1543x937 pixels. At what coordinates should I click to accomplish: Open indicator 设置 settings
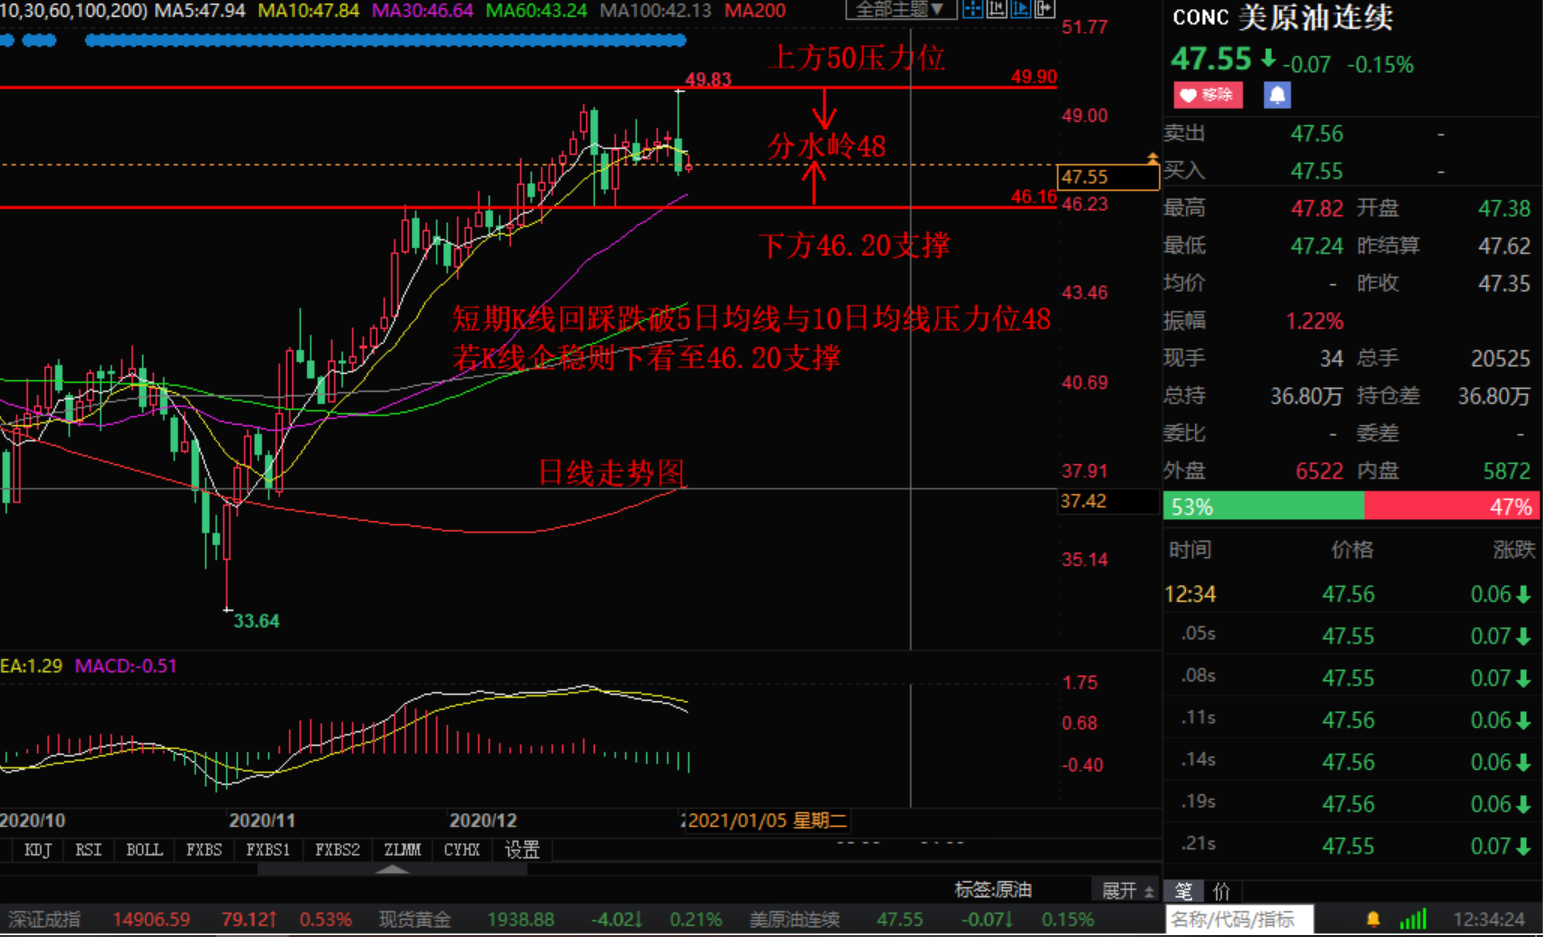click(523, 849)
